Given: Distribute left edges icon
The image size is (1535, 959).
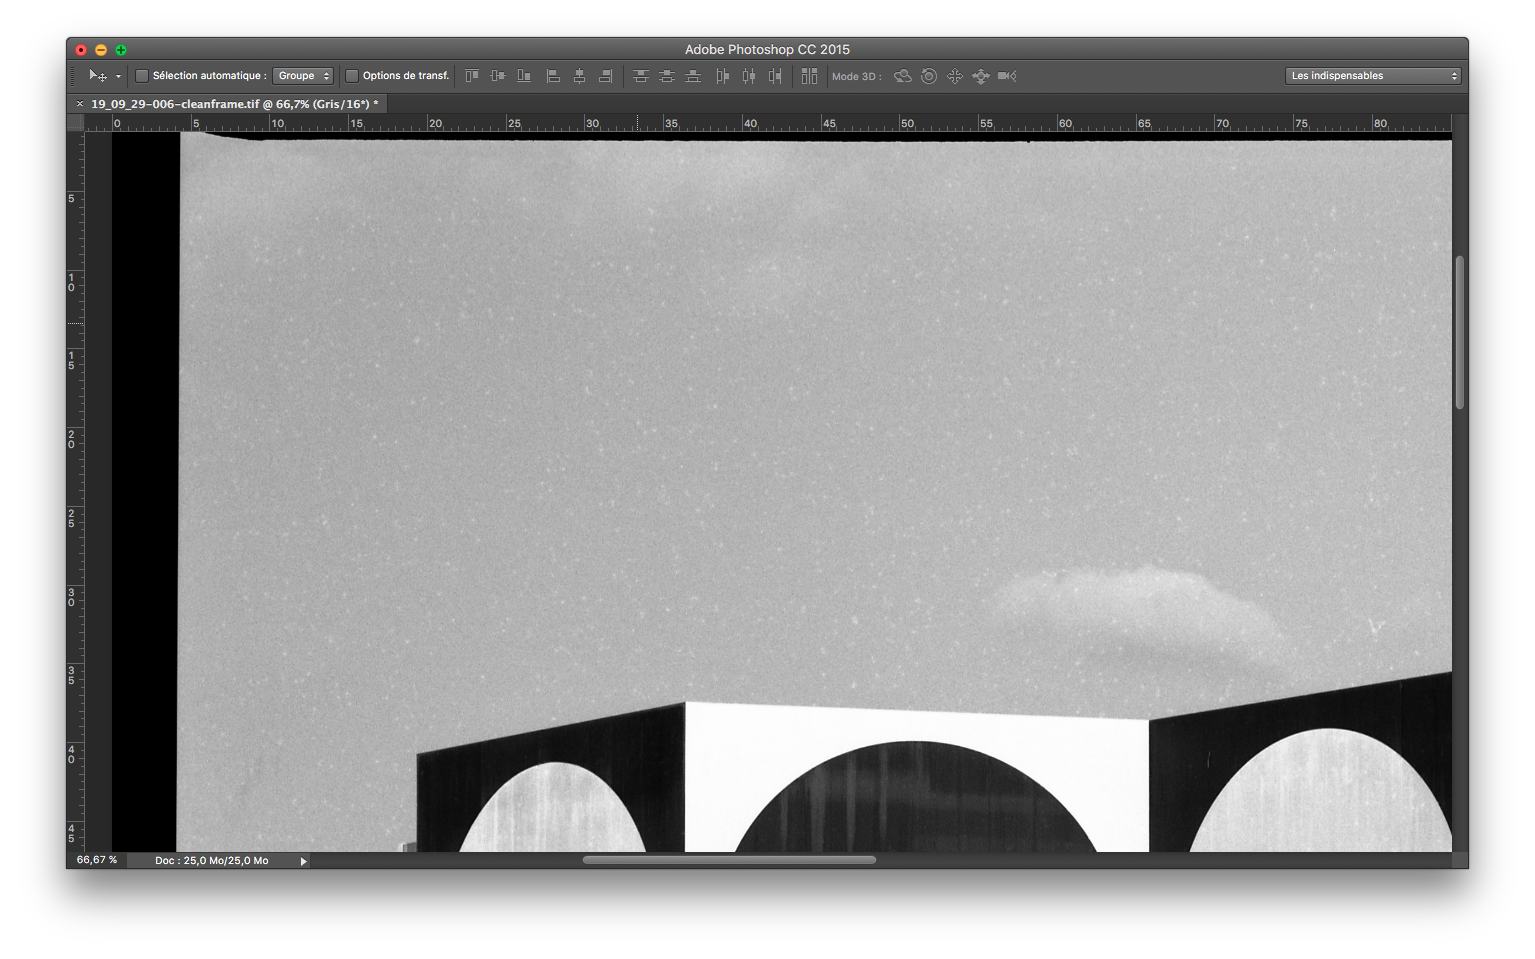Looking at the screenshot, I should click(722, 76).
